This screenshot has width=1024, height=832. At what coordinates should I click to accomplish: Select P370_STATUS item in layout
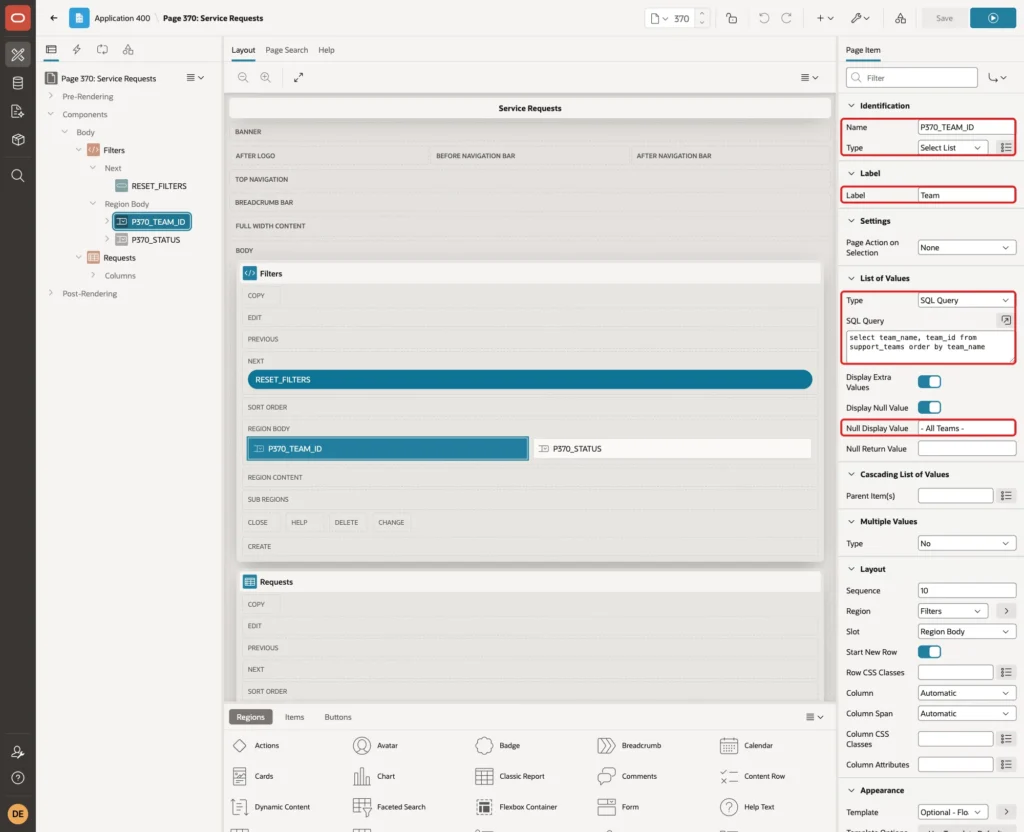tap(672, 449)
